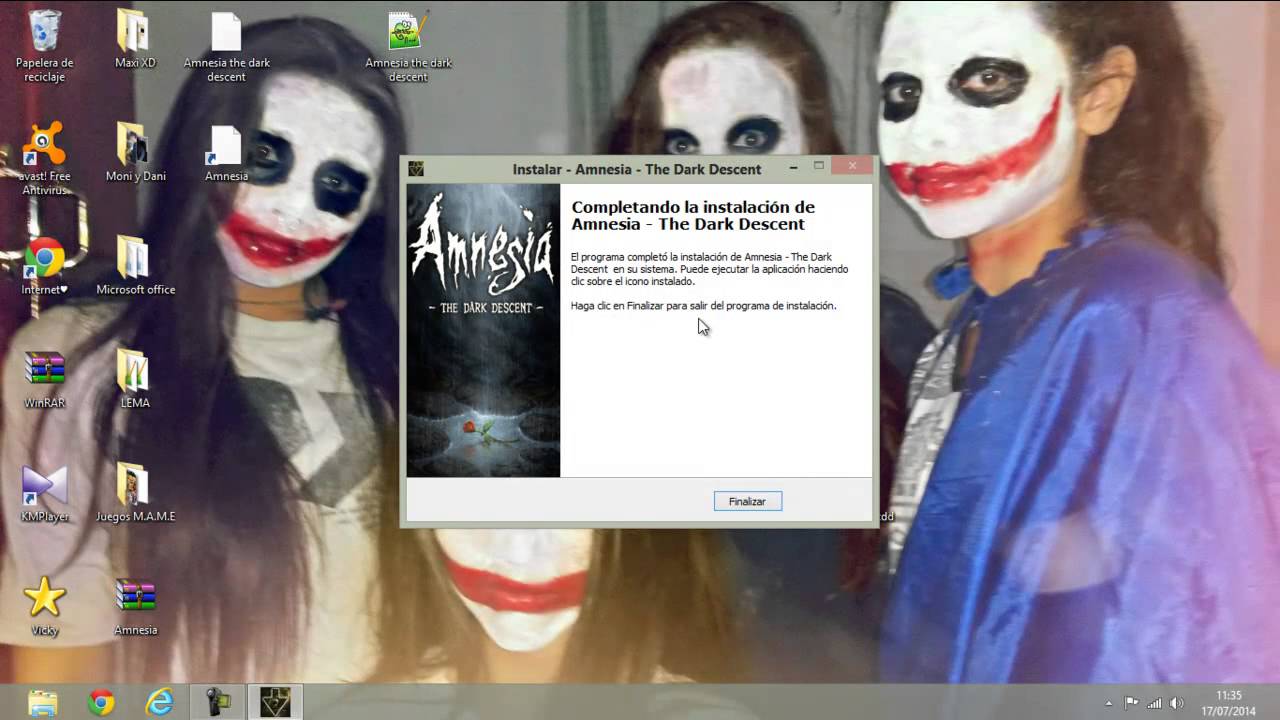Open File Explorer from the taskbar

tap(43, 702)
